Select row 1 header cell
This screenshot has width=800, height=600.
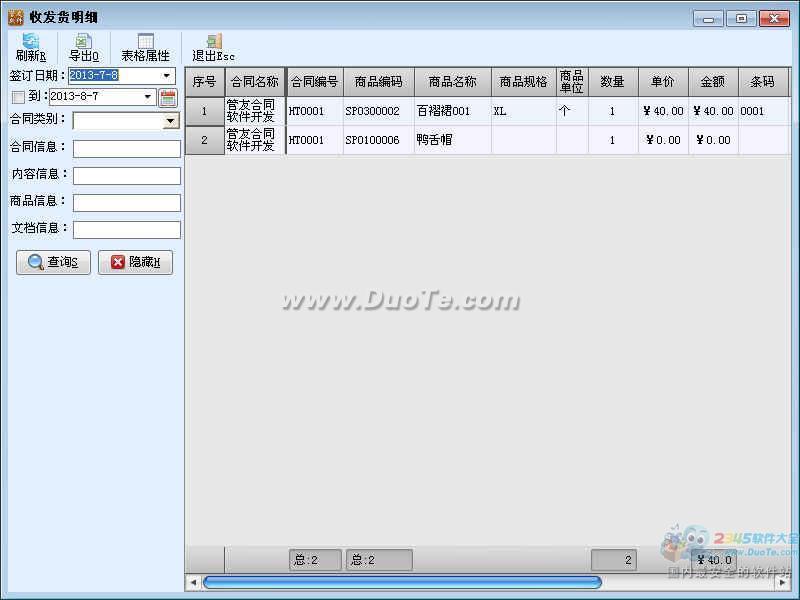click(x=205, y=111)
